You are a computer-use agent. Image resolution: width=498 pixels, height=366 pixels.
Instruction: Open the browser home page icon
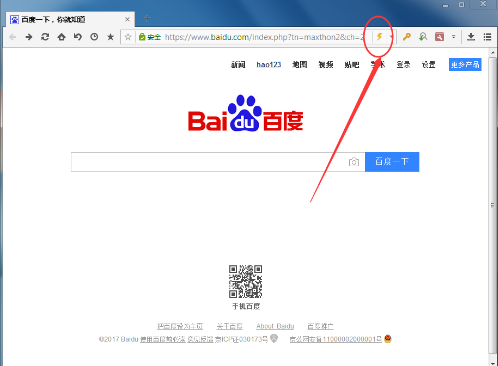(61, 37)
